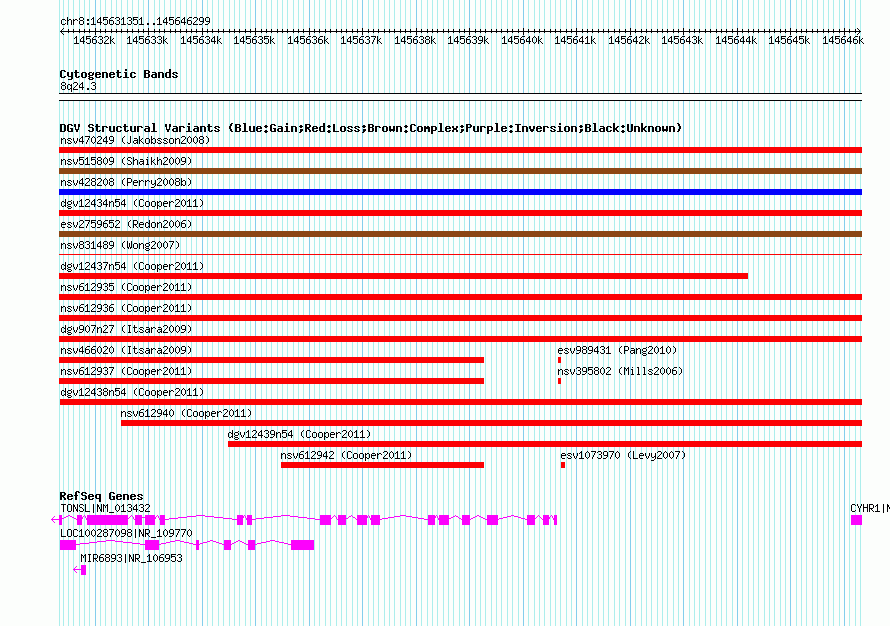Click the 145646k ruler tick label

pos(842,40)
